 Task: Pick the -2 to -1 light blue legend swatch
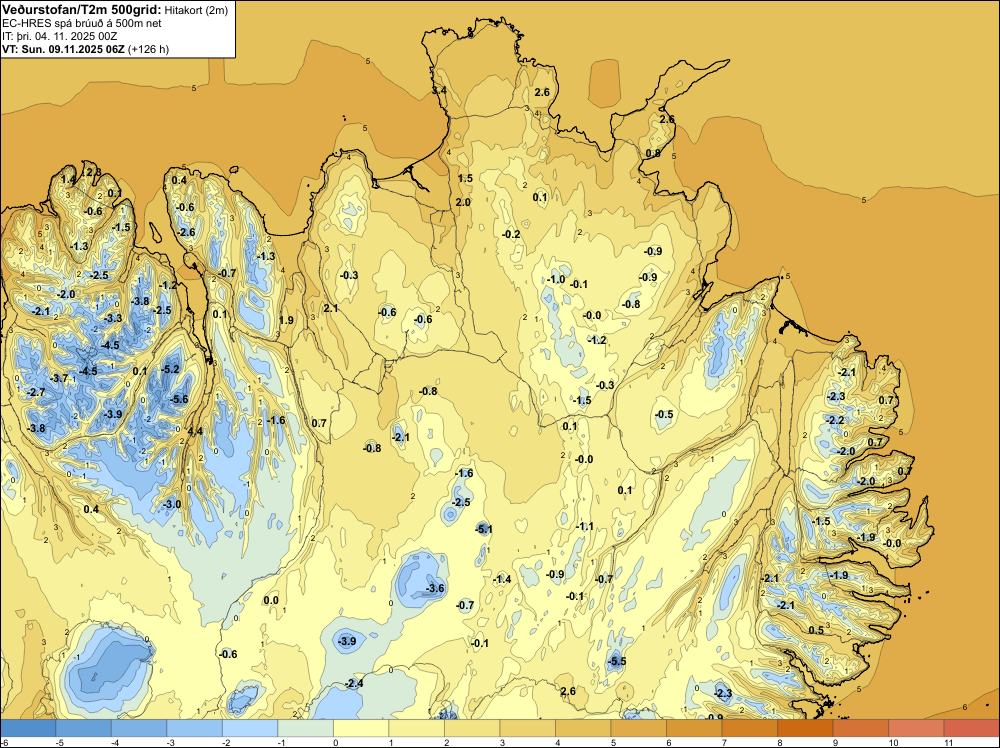point(250,728)
